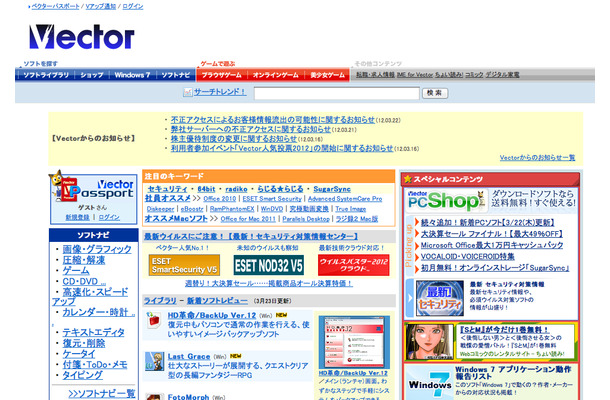Click the Last Grace game icon
The height and width of the screenshot is (400, 610).
tap(154, 361)
